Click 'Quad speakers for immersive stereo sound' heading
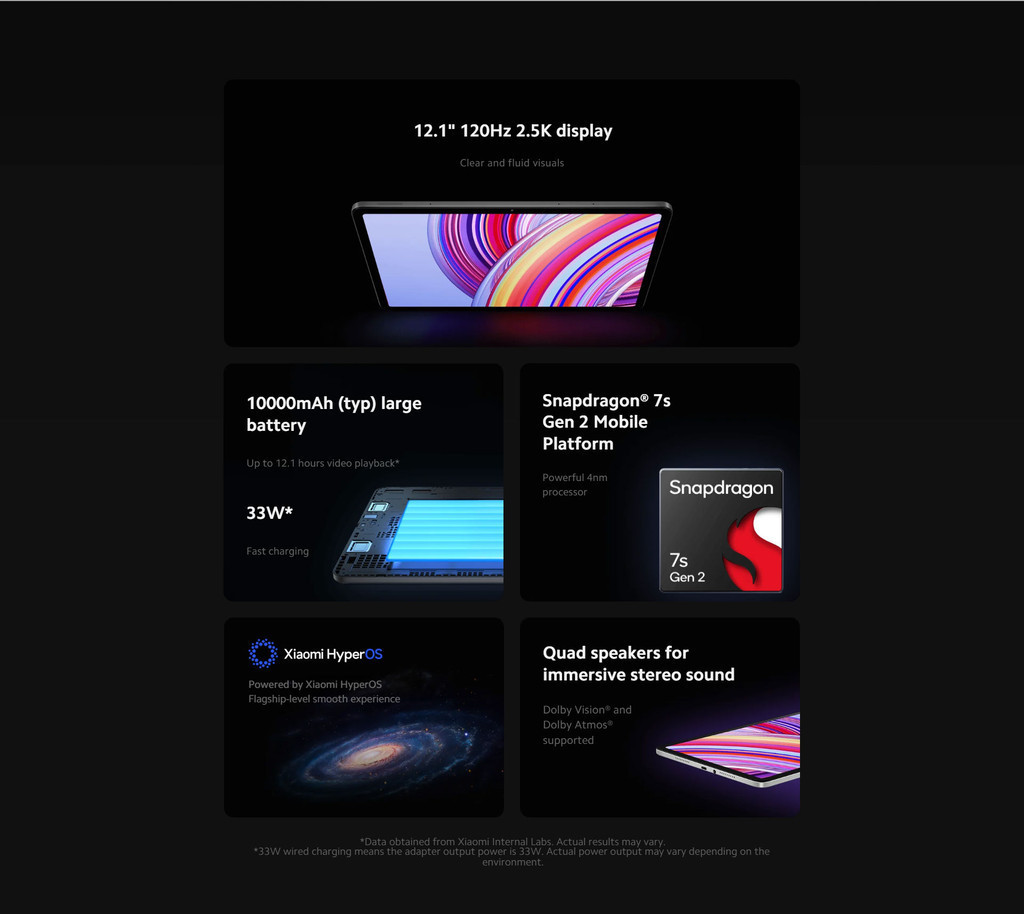Image resolution: width=1024 pixels, height=914 pixels. point(638,663)
